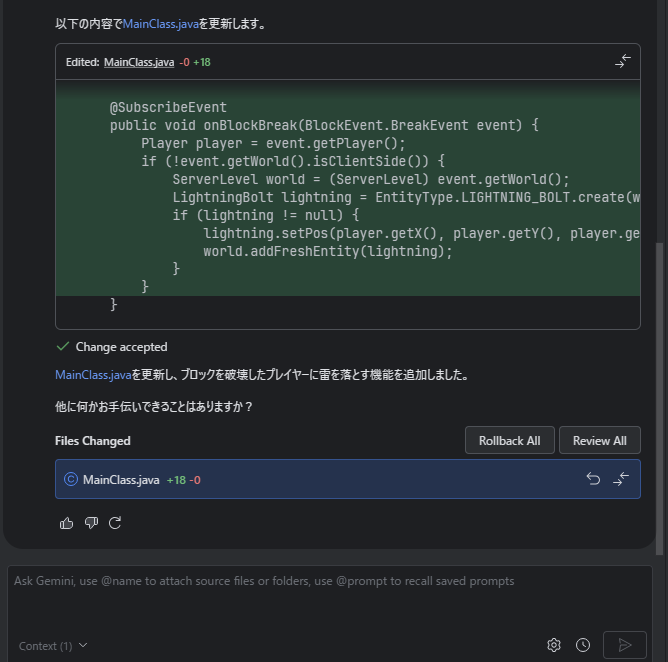The height and width of the screenshot is (662, 668).
Task: Revert changes to MainClass.java in Files Changed
Action: tap(593, 480)
